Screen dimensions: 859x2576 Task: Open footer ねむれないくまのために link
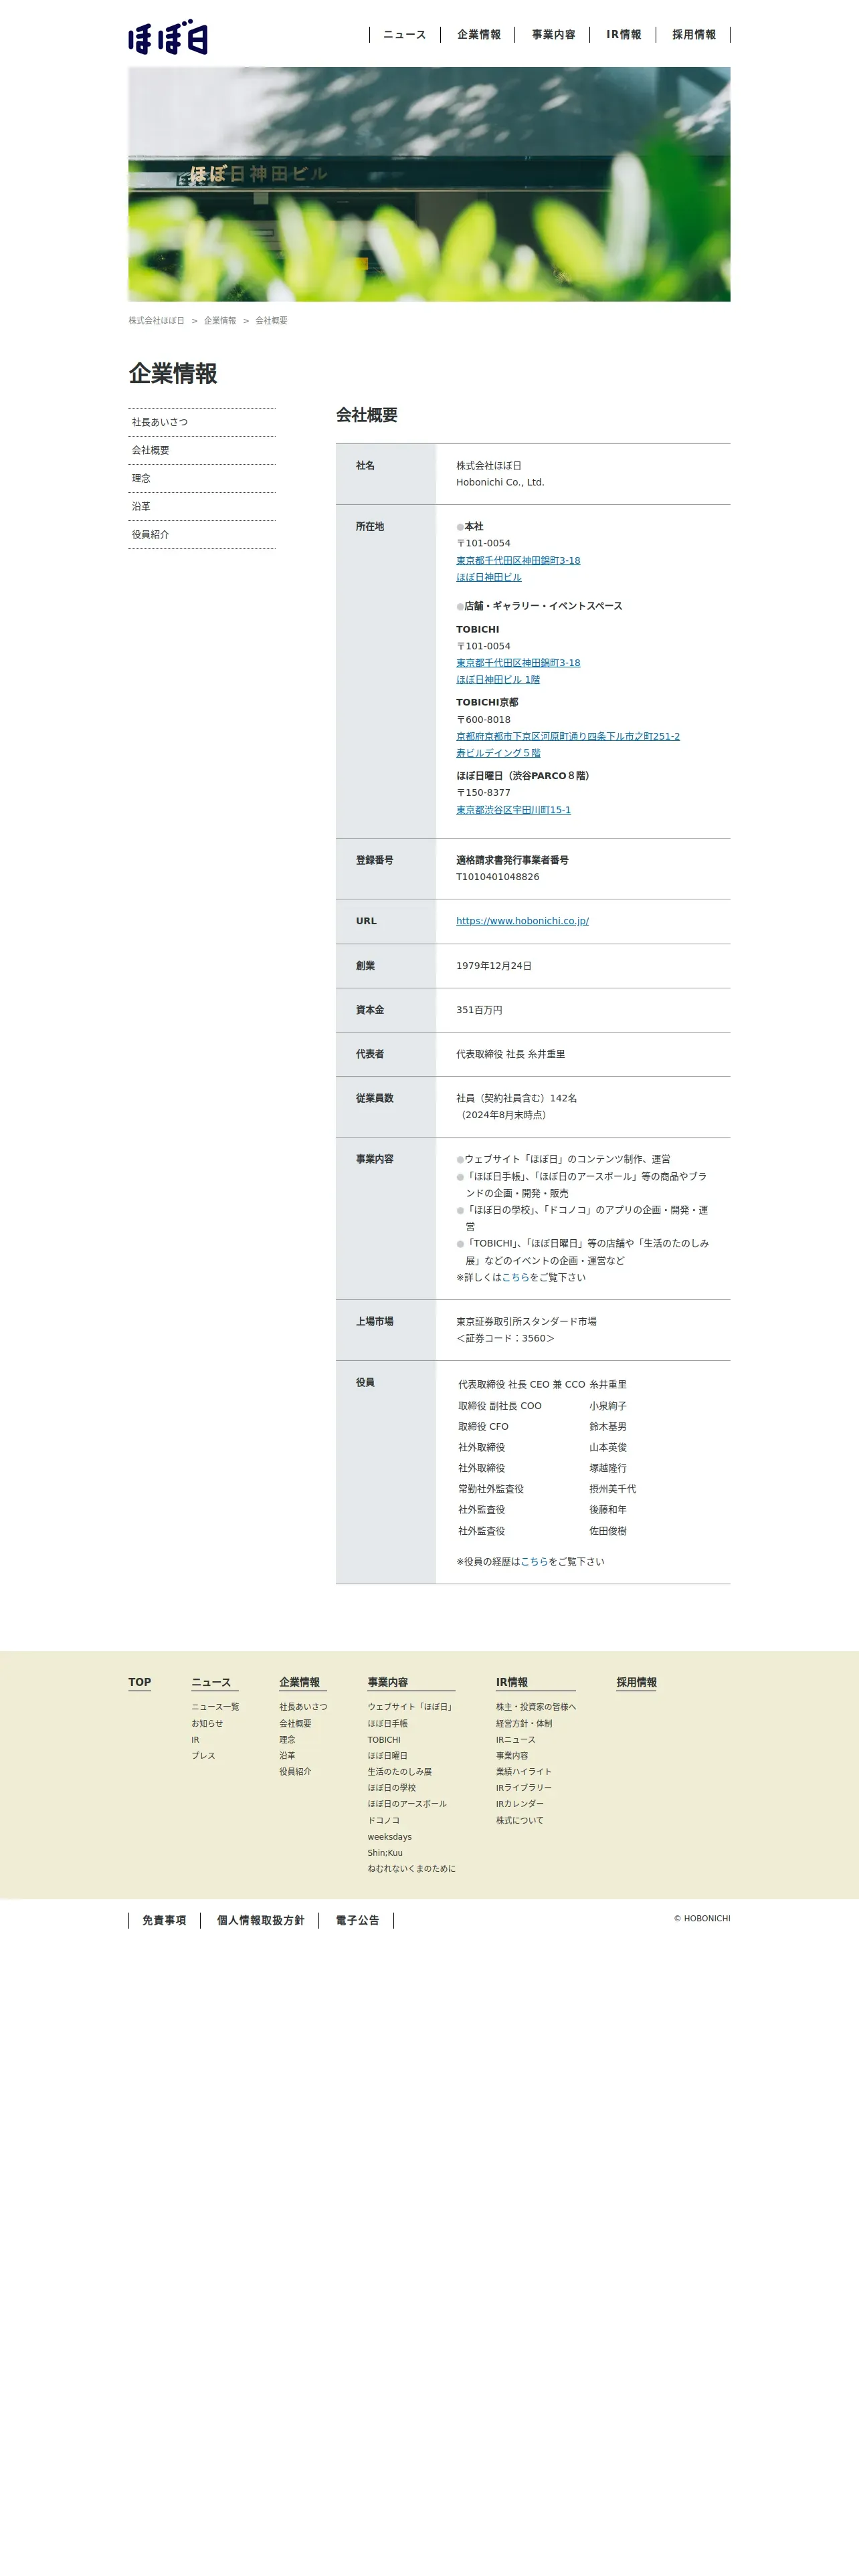[x=411, y=1868]
